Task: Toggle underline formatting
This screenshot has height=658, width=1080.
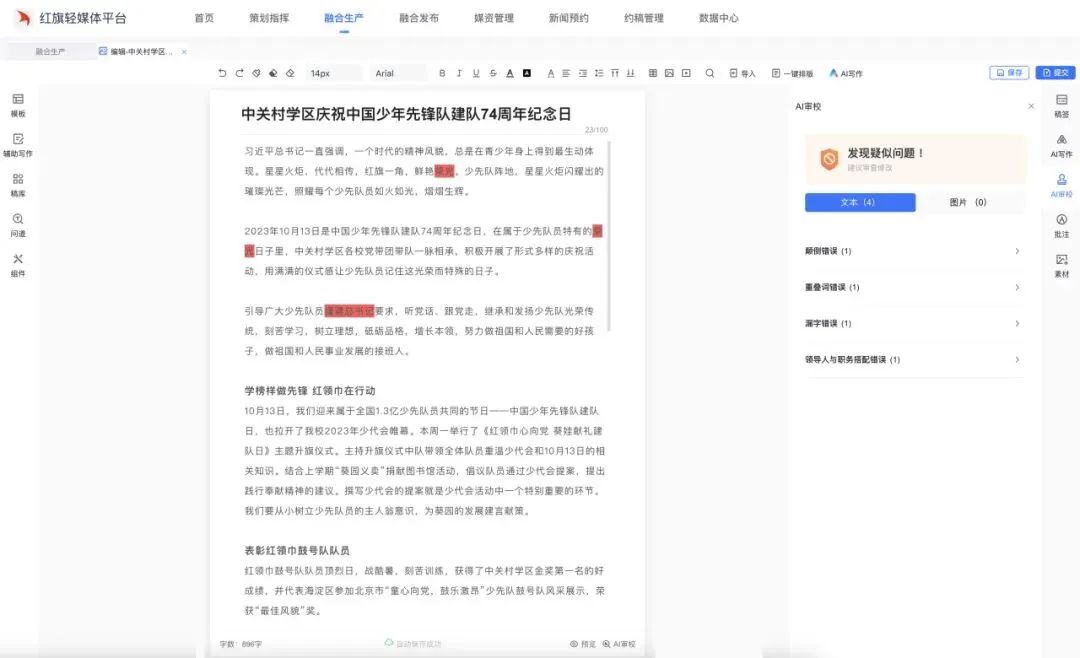Action: [x=476, y=73]
